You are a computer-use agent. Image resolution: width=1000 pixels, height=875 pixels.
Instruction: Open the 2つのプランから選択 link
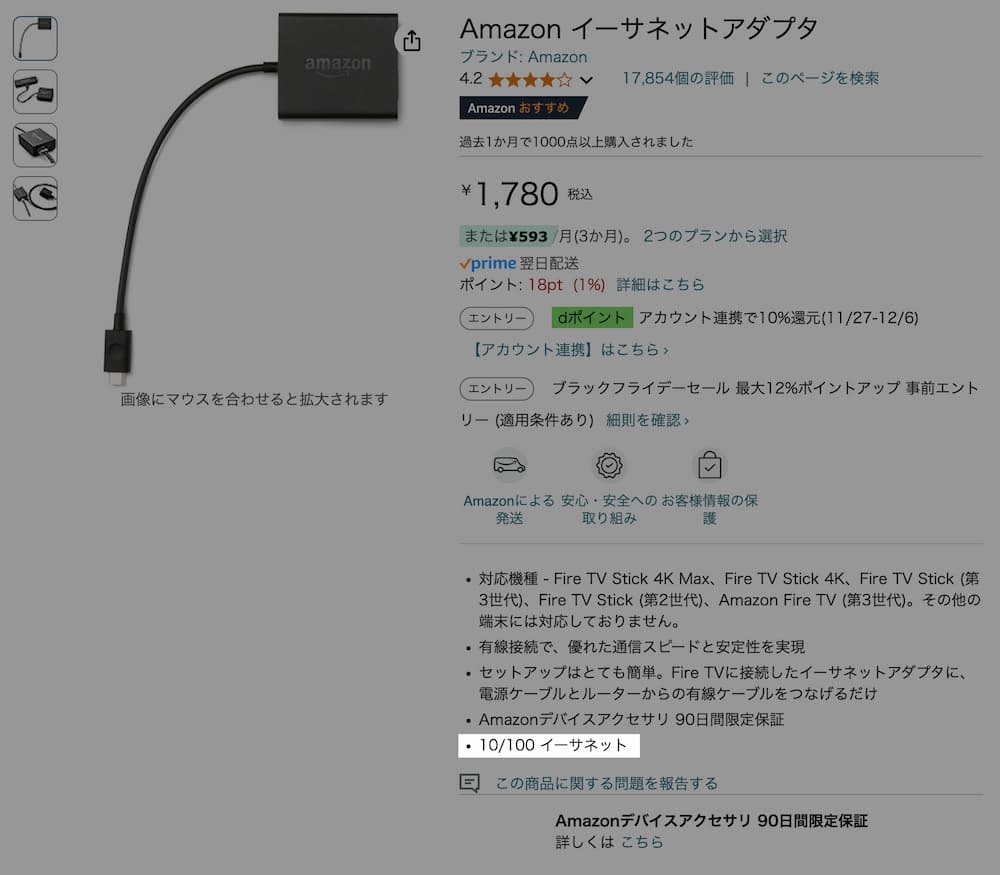715,236
